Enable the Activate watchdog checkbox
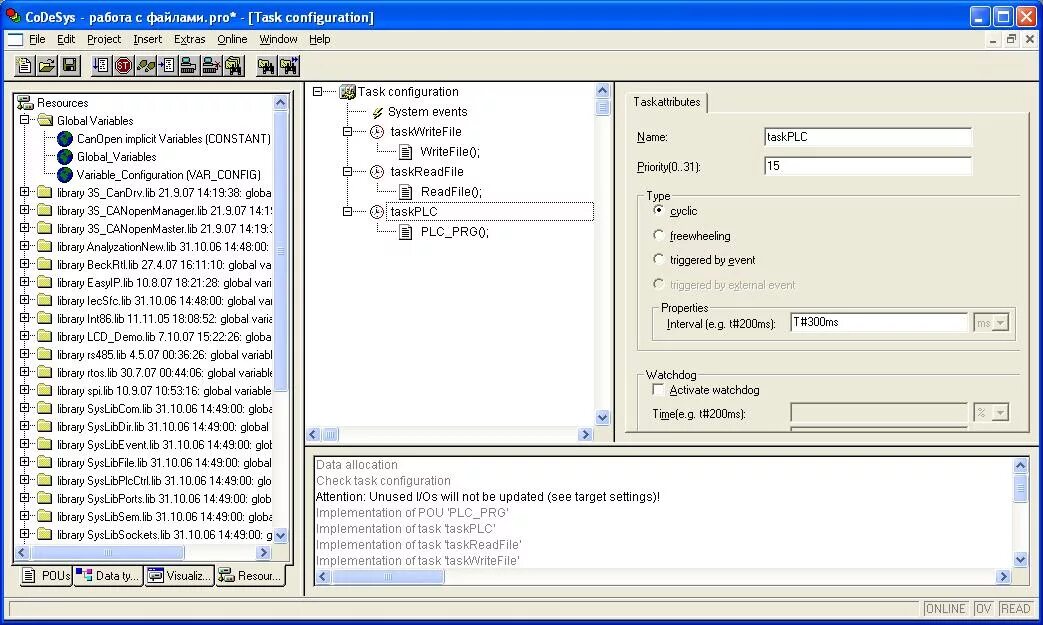The image size is (1043, 625). pyautogui.click(x=658, y=390)
